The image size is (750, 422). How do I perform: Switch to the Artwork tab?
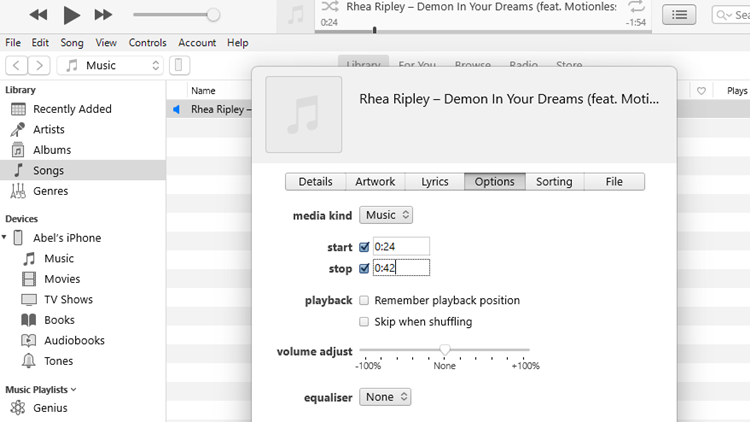[375, 182]
